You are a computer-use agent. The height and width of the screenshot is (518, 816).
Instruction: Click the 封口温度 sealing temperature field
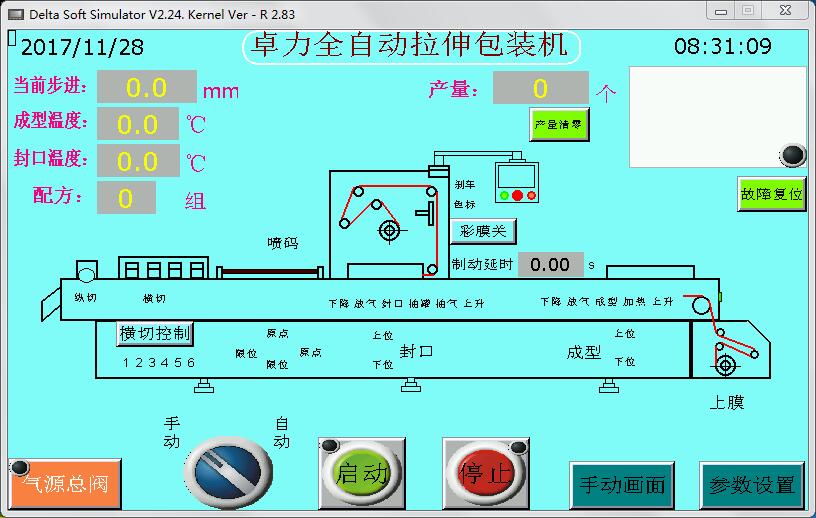tap(138, 161)
